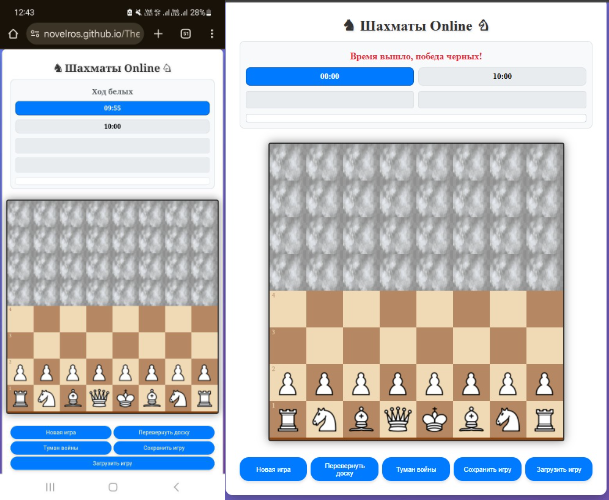The height and width of the screenshot is (500, 609).
Task: Click the 'Время вышло, победа черных!' message
Action: pos(416,56)
